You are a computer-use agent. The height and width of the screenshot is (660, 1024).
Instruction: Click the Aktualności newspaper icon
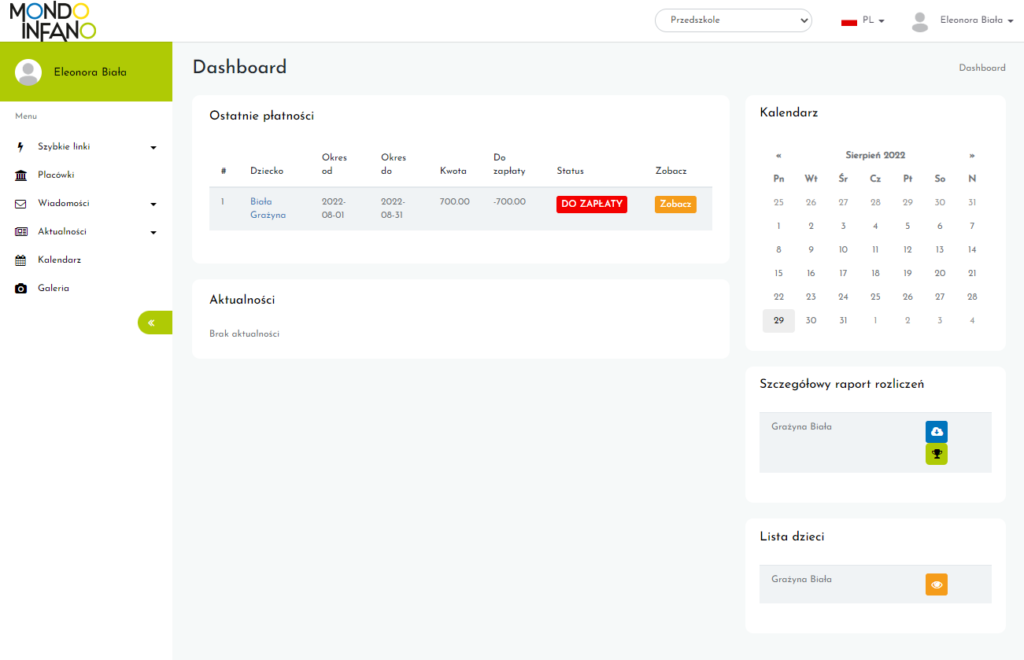[x=21, y=232]
